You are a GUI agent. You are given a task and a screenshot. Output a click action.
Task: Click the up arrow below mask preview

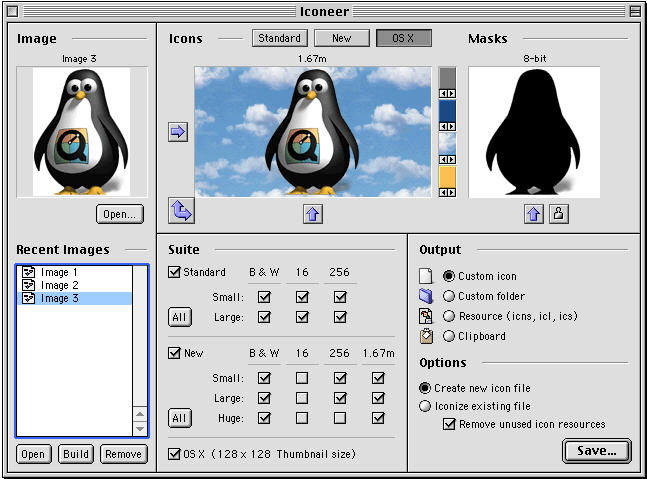click(x=534, y=214)
